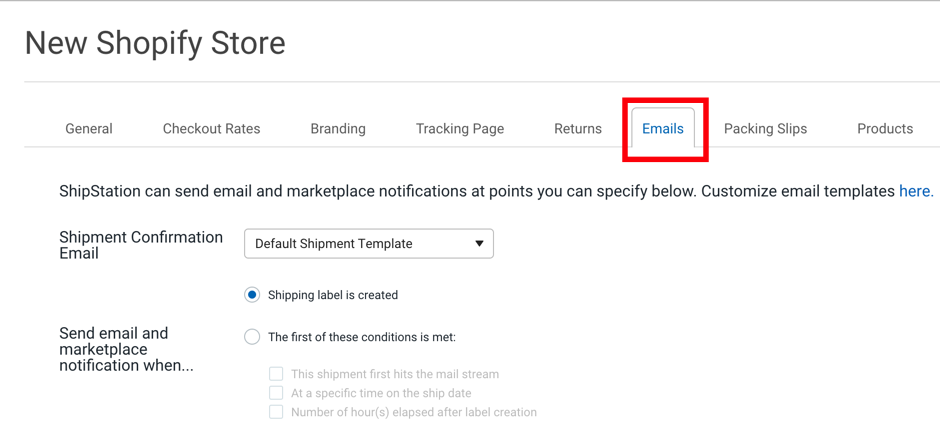
Task: Check 'This shipment first hits the mail stream'
Action: coord(276,374)
